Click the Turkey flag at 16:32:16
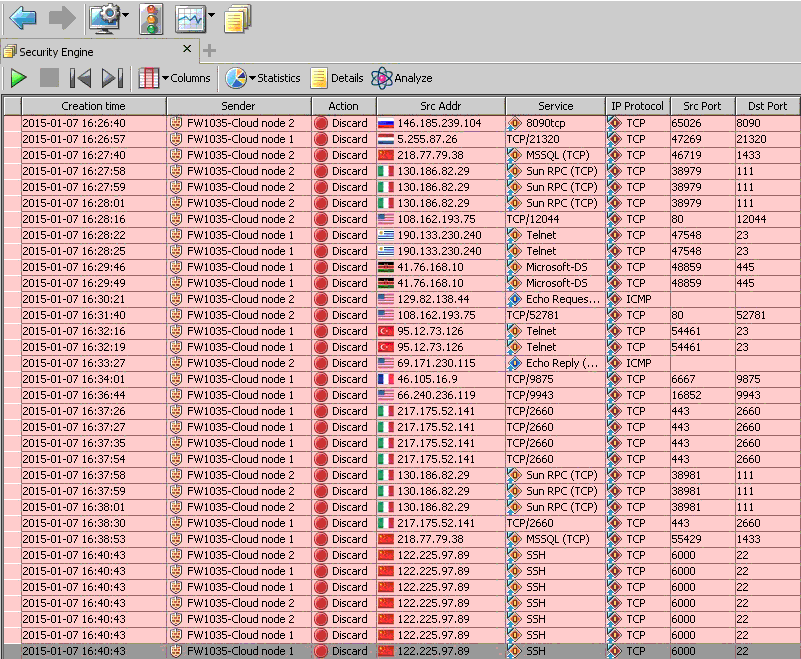The image size is (801, 659). coord(386,331)
